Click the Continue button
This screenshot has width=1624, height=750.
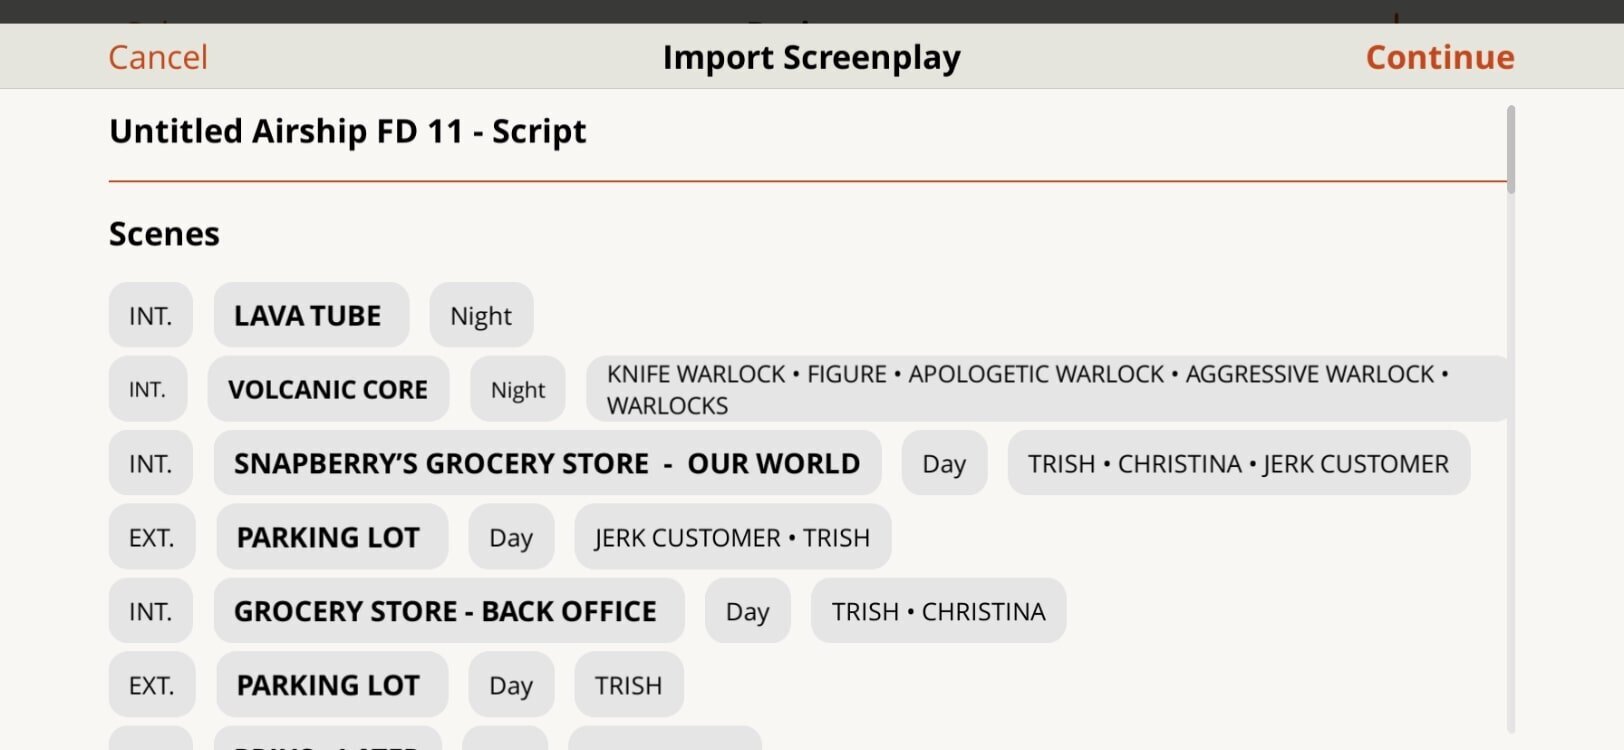pos(1439,57)
